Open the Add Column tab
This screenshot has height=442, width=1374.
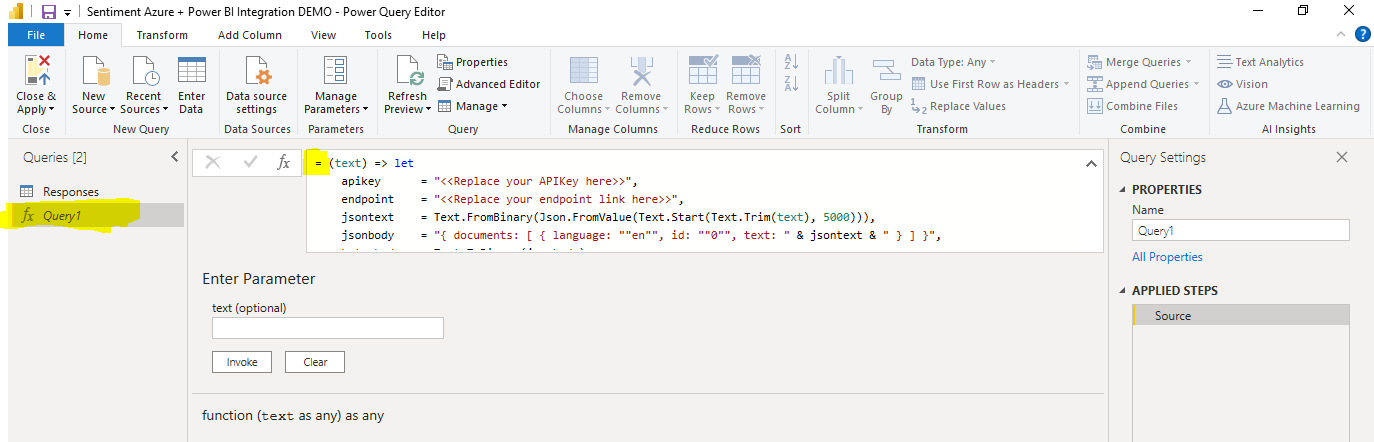249,35
